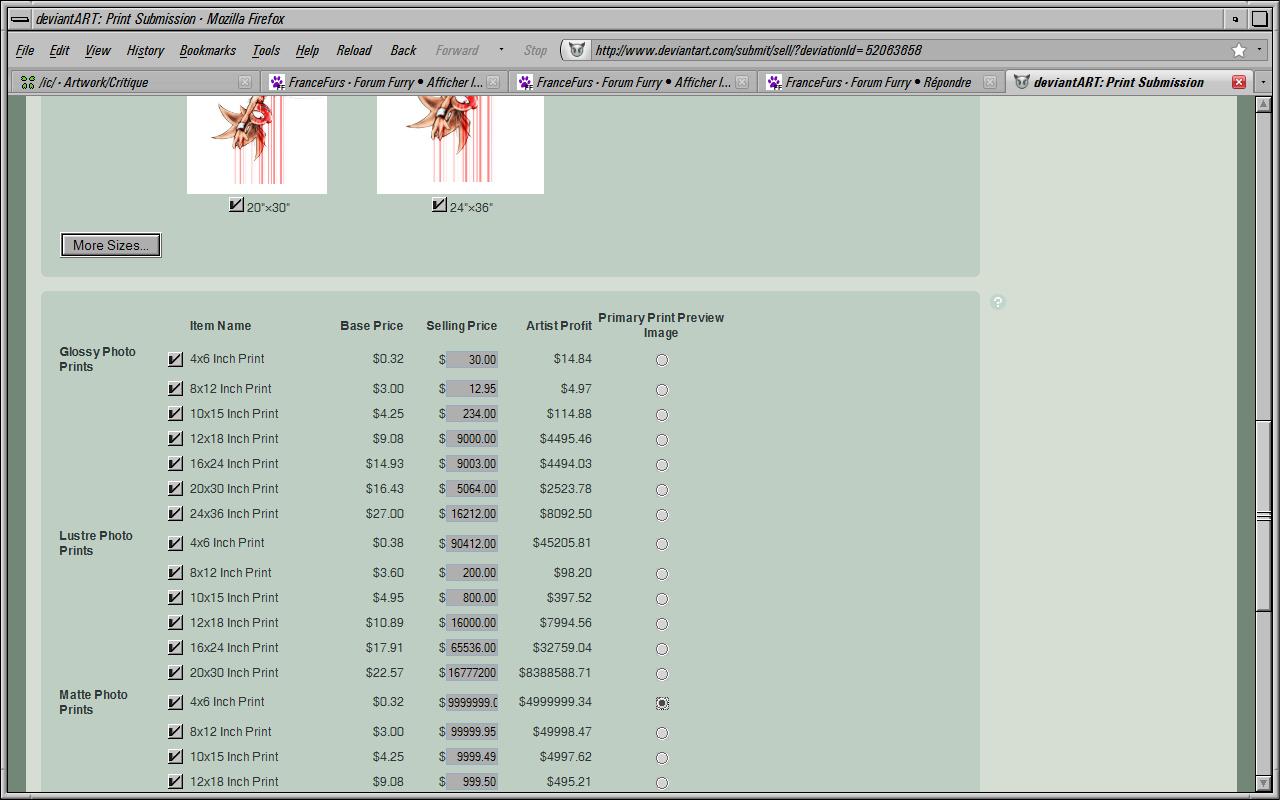Click the window menu icon in title bar

pos(20,19)
